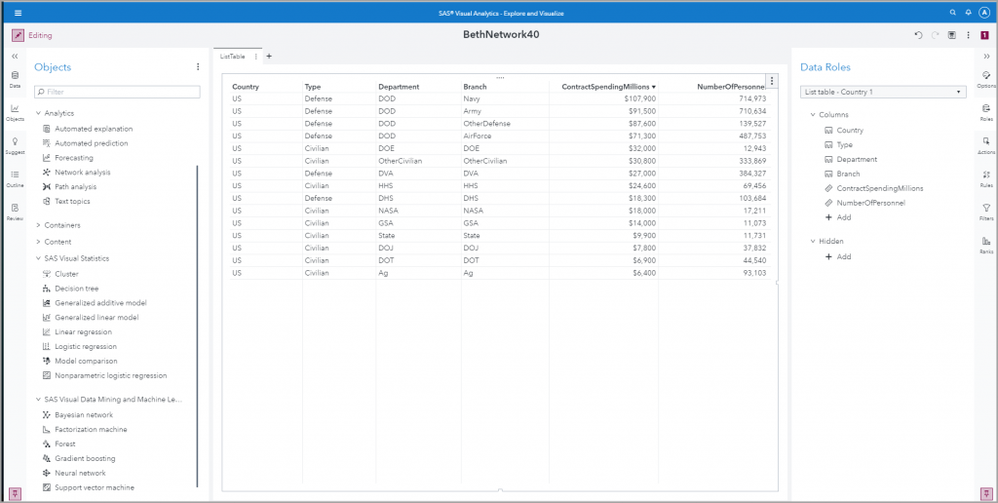Select the Cluster object
This screenshot has height=503, width=998.
(x=66, y=274)
